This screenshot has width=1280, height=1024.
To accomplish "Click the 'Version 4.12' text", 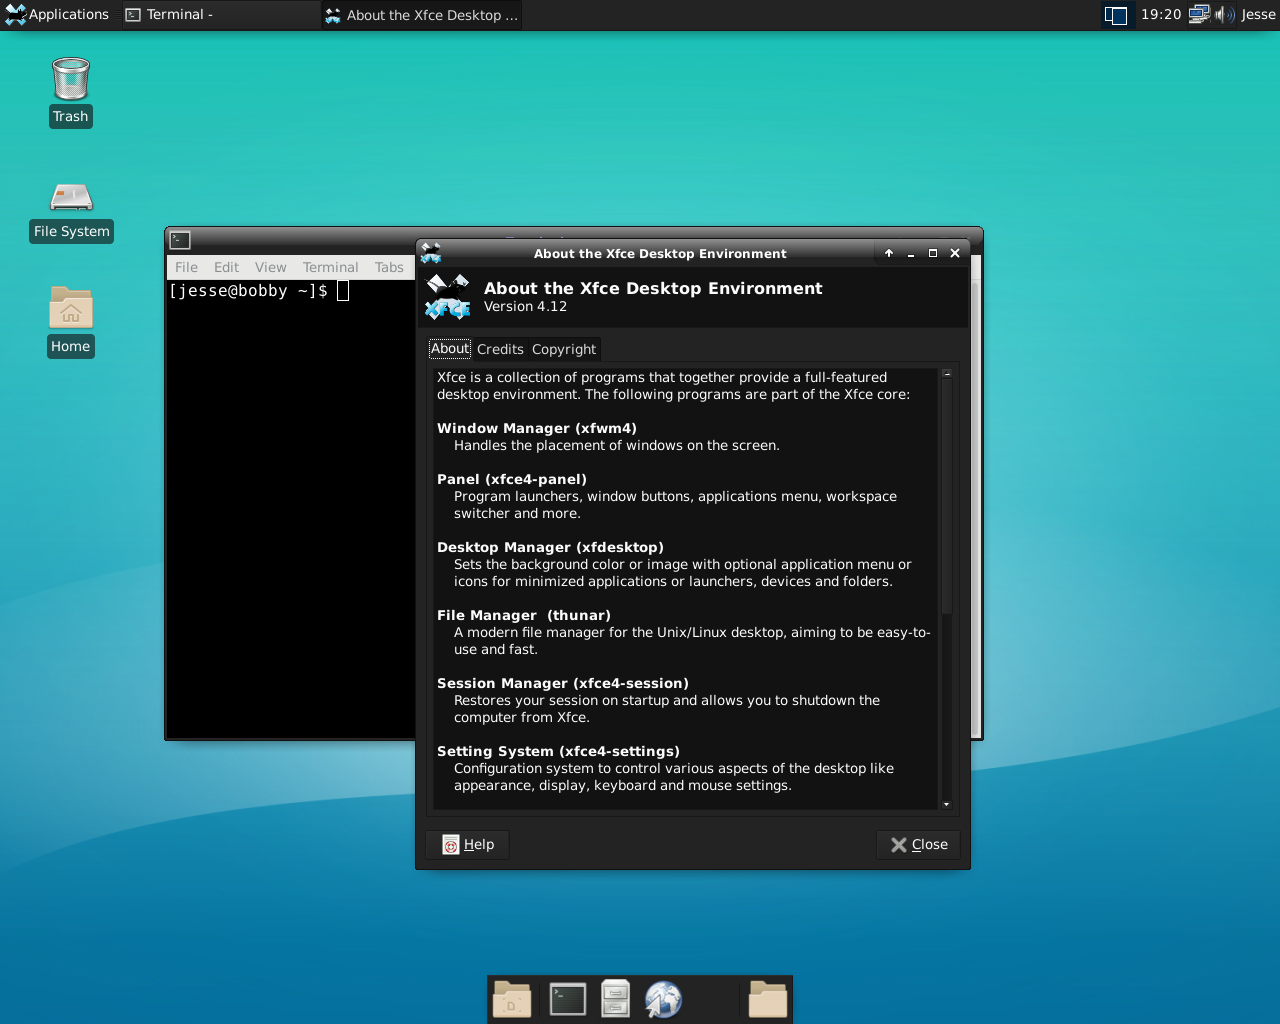I will [525, 307].
